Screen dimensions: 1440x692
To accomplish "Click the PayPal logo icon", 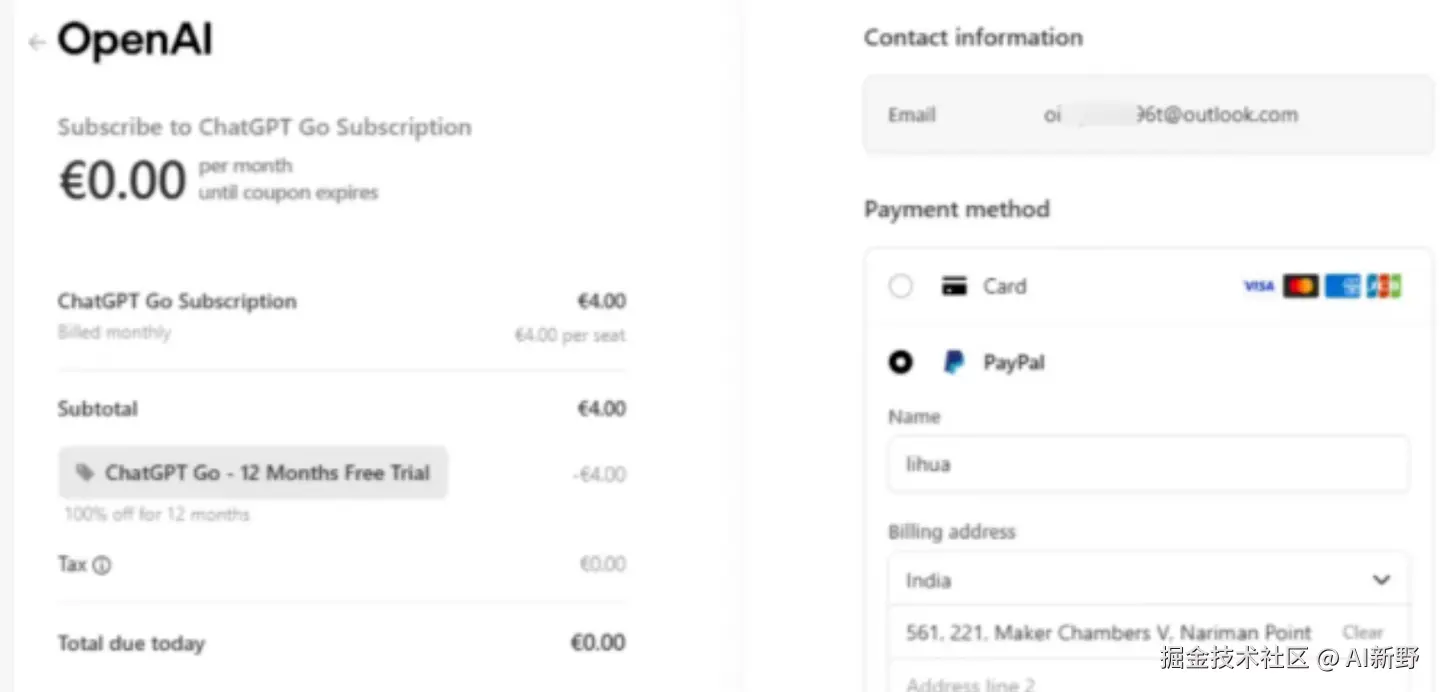I will (954, 362).
